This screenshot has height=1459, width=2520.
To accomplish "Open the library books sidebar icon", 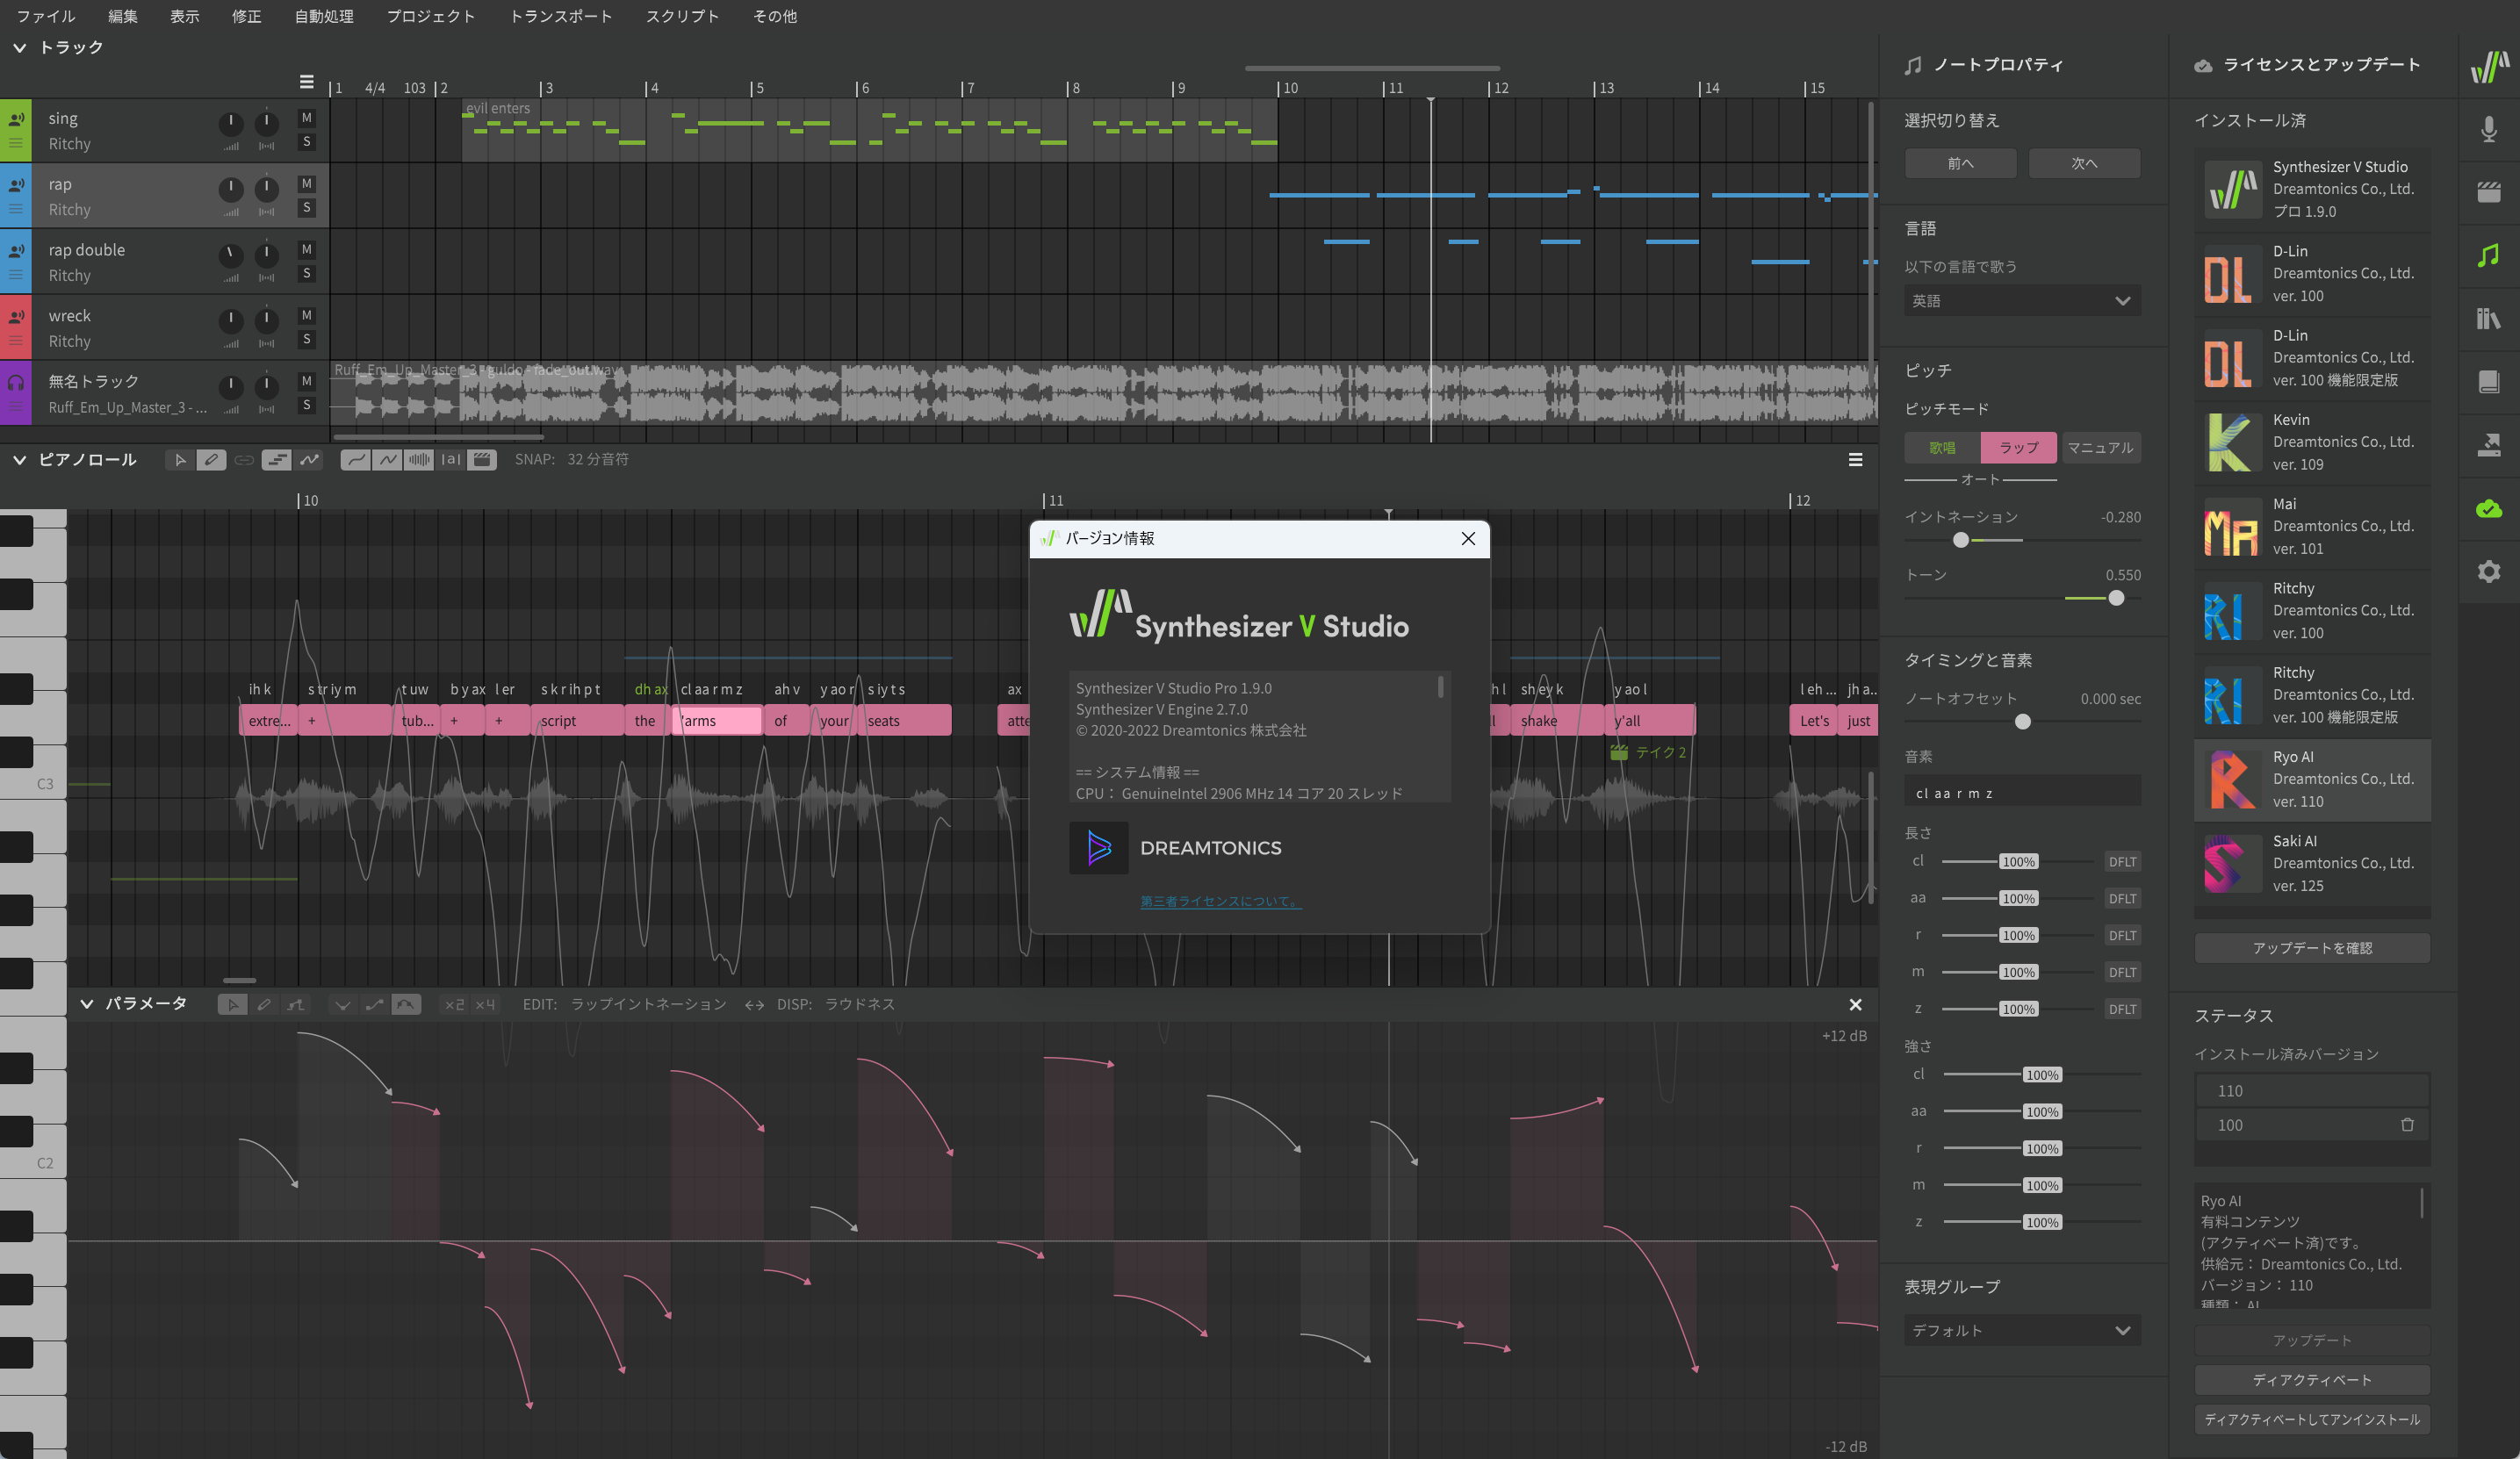I will pyautogui.click(x=2489, y=318).
